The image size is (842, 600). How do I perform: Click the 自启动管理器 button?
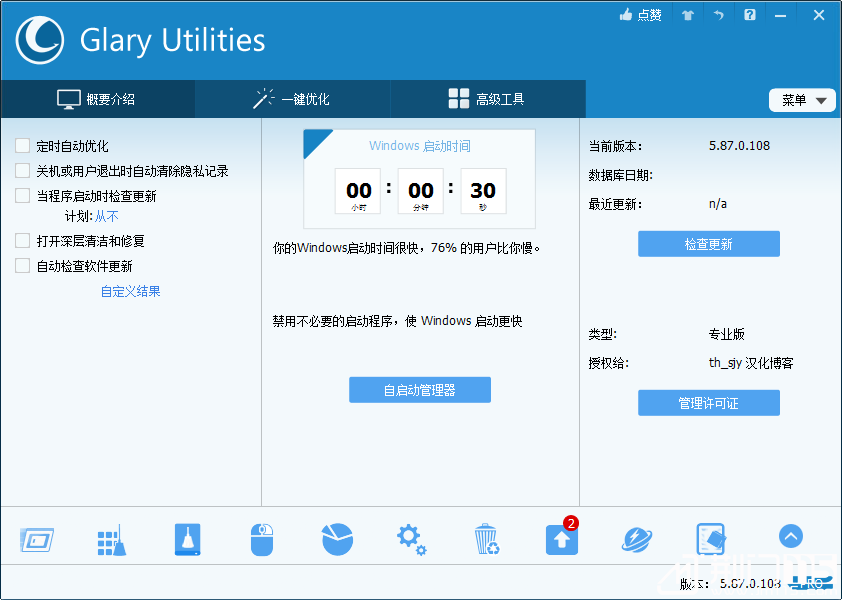[x=420, y=390]
